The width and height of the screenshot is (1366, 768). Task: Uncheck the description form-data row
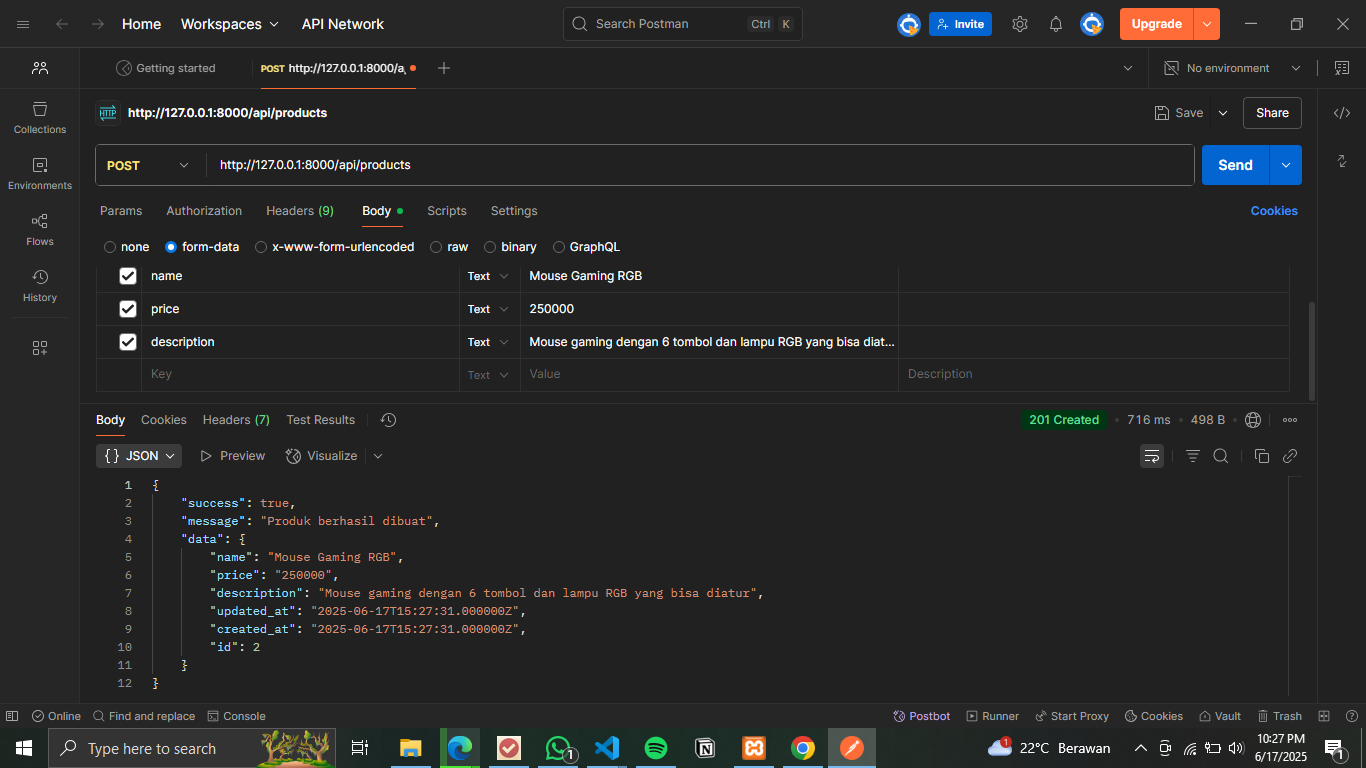(127, 341)
